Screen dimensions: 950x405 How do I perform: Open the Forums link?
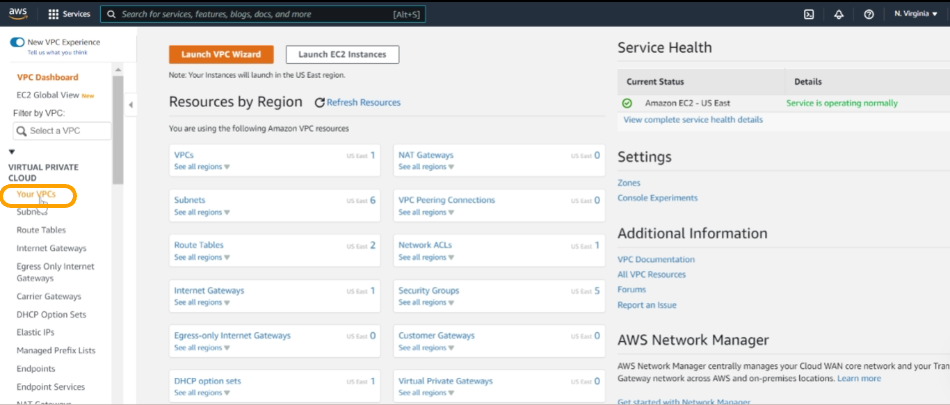[632, 290]
